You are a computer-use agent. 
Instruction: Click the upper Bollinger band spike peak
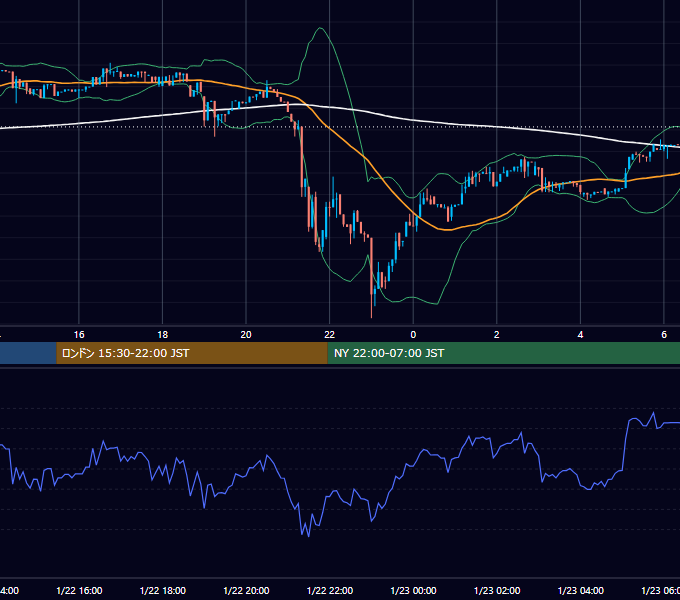click(320, 28)
